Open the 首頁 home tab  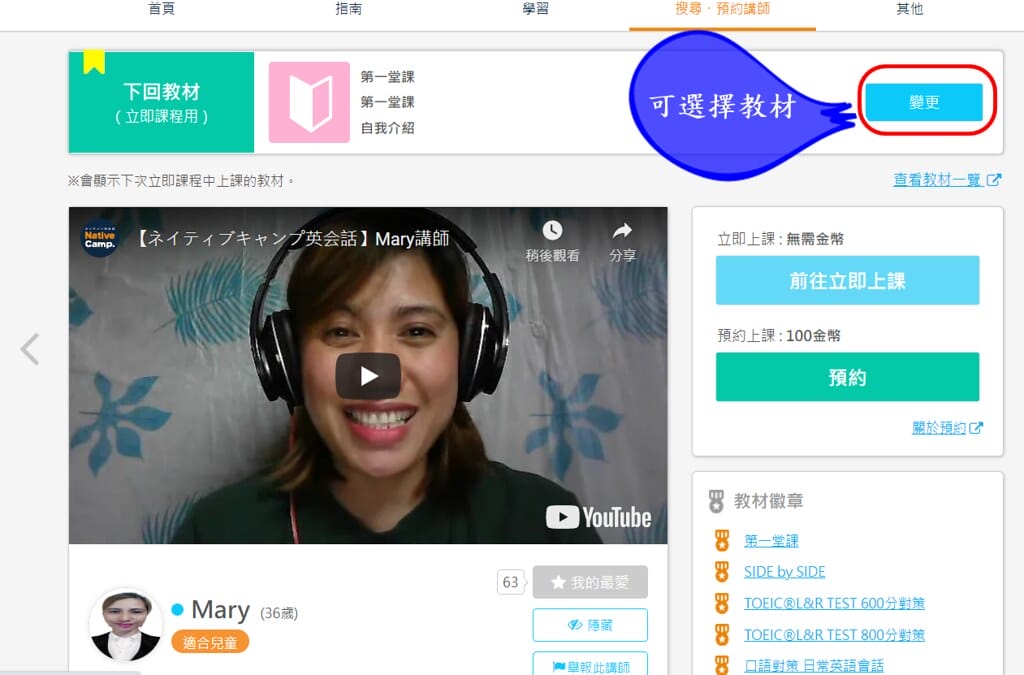click(x=161, y=8)
